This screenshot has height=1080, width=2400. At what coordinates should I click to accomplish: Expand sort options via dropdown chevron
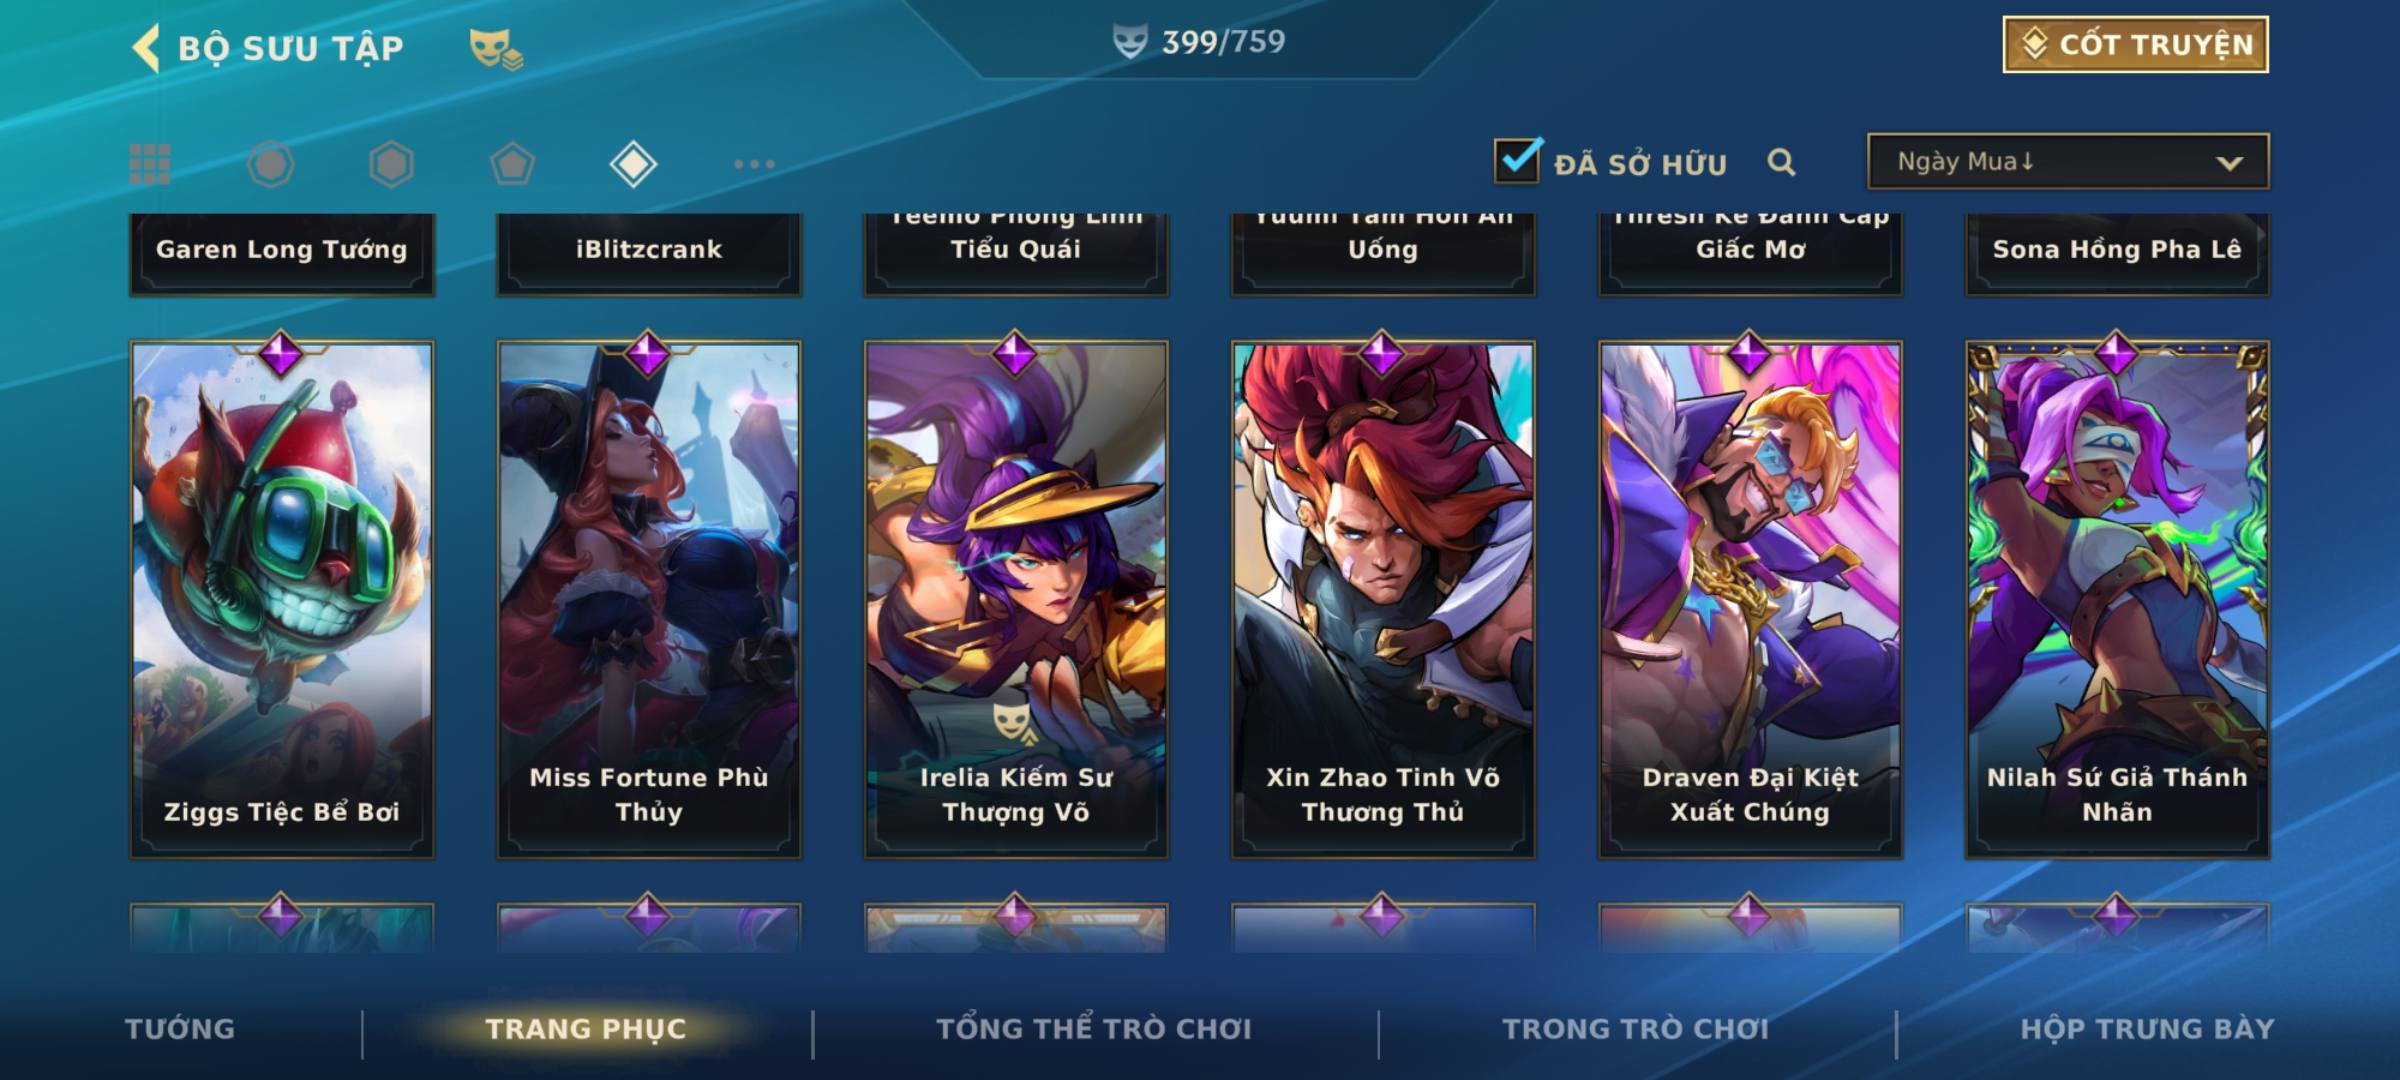point(2229,163)
